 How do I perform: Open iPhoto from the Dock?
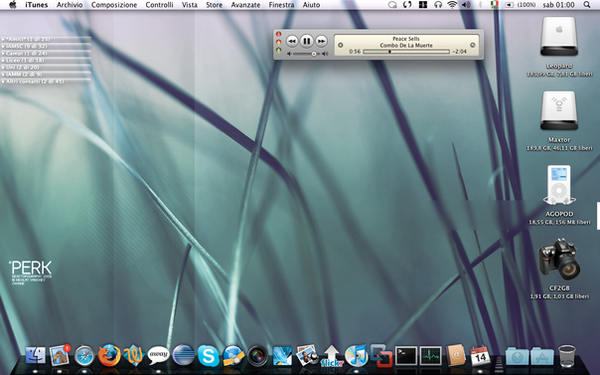307,355
